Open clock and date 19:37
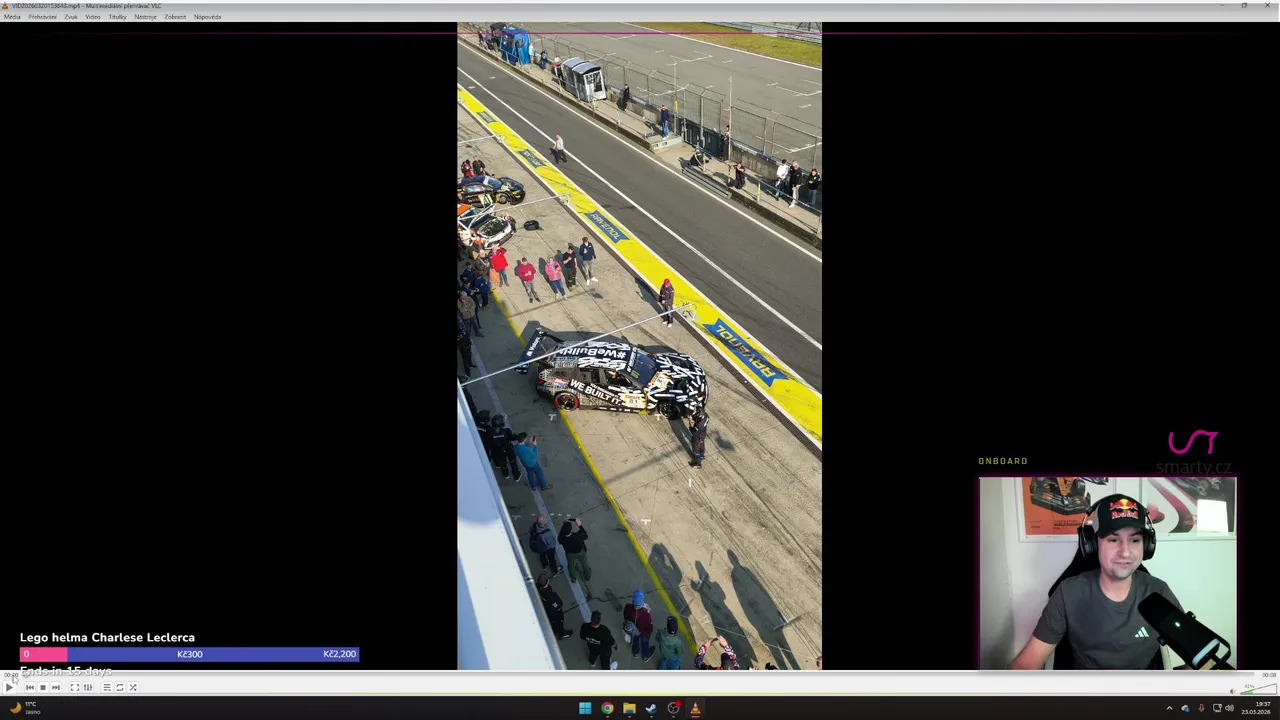The height and width of the screenshot is (720, 1280). point(1257,708)
